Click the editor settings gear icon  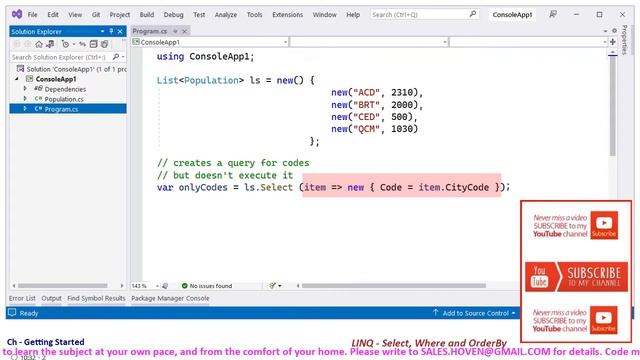[x=614, y=31]
